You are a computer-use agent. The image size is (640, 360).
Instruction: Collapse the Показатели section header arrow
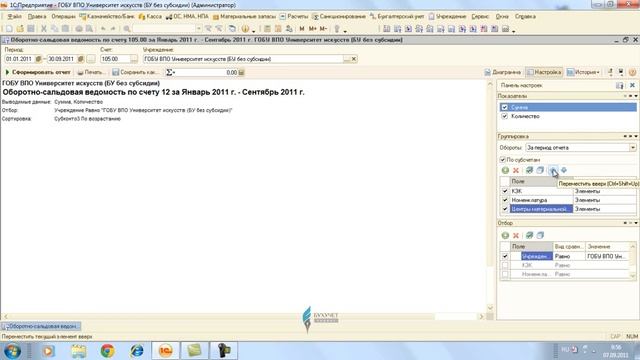click(x=636, y=96)
